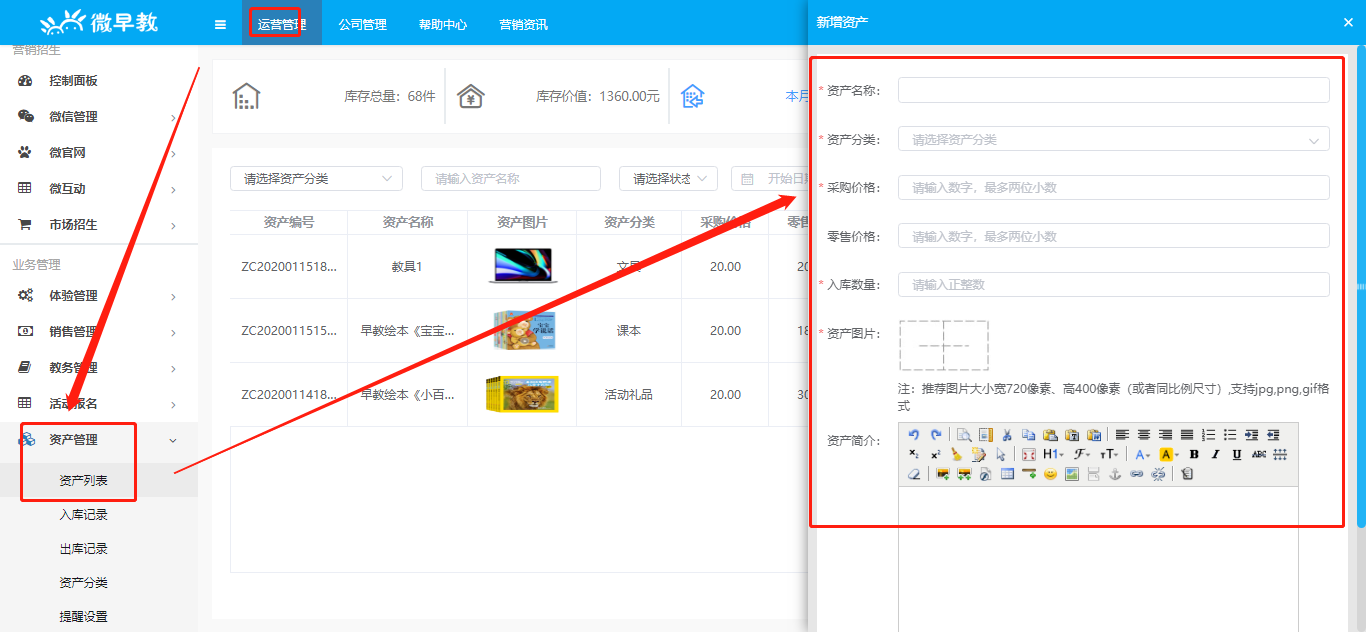The image size is (1366, 632).
Task: Click the undo icon in the editor toolbar
Action: click(913, 435)
